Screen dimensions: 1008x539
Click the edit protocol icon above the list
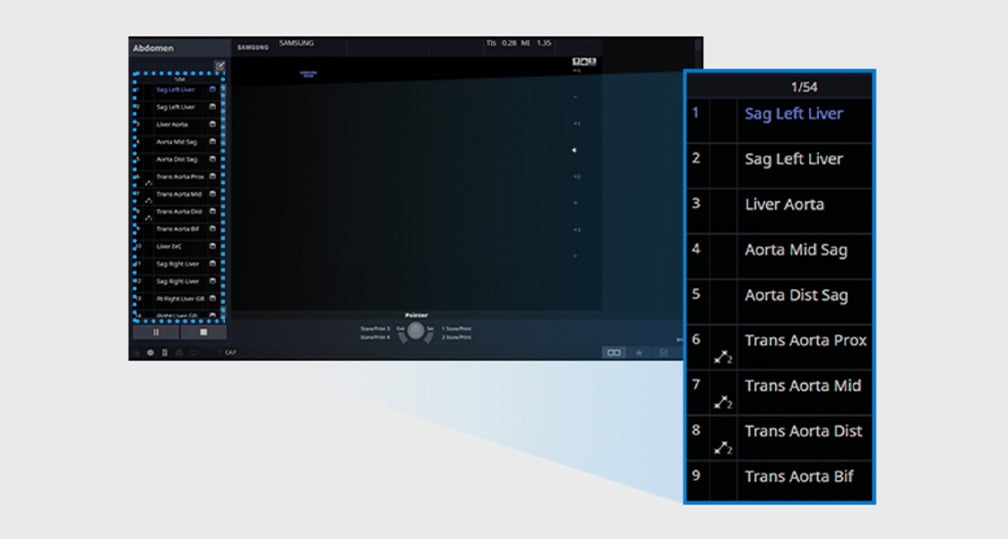click(x=220, y=66)
